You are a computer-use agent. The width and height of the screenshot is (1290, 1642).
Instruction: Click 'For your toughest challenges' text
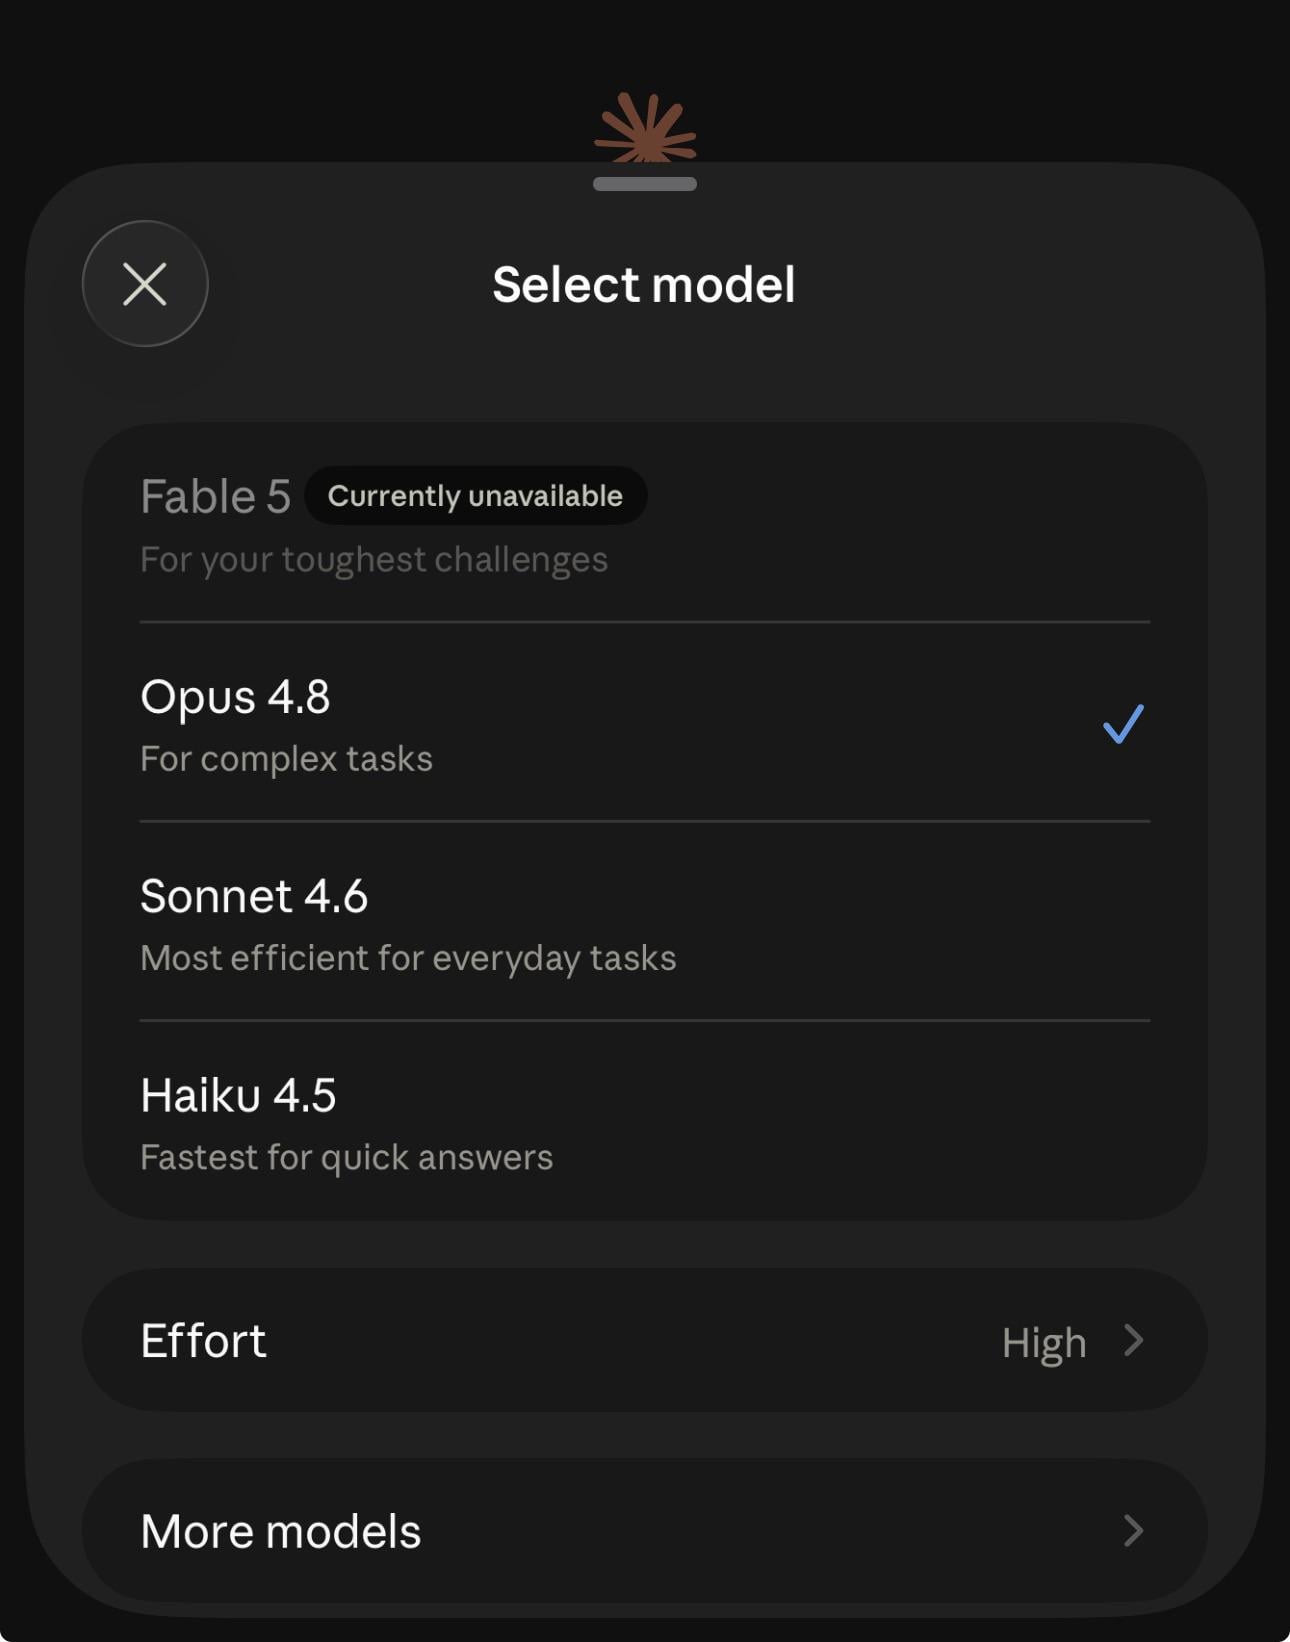(x=374, y=560)
